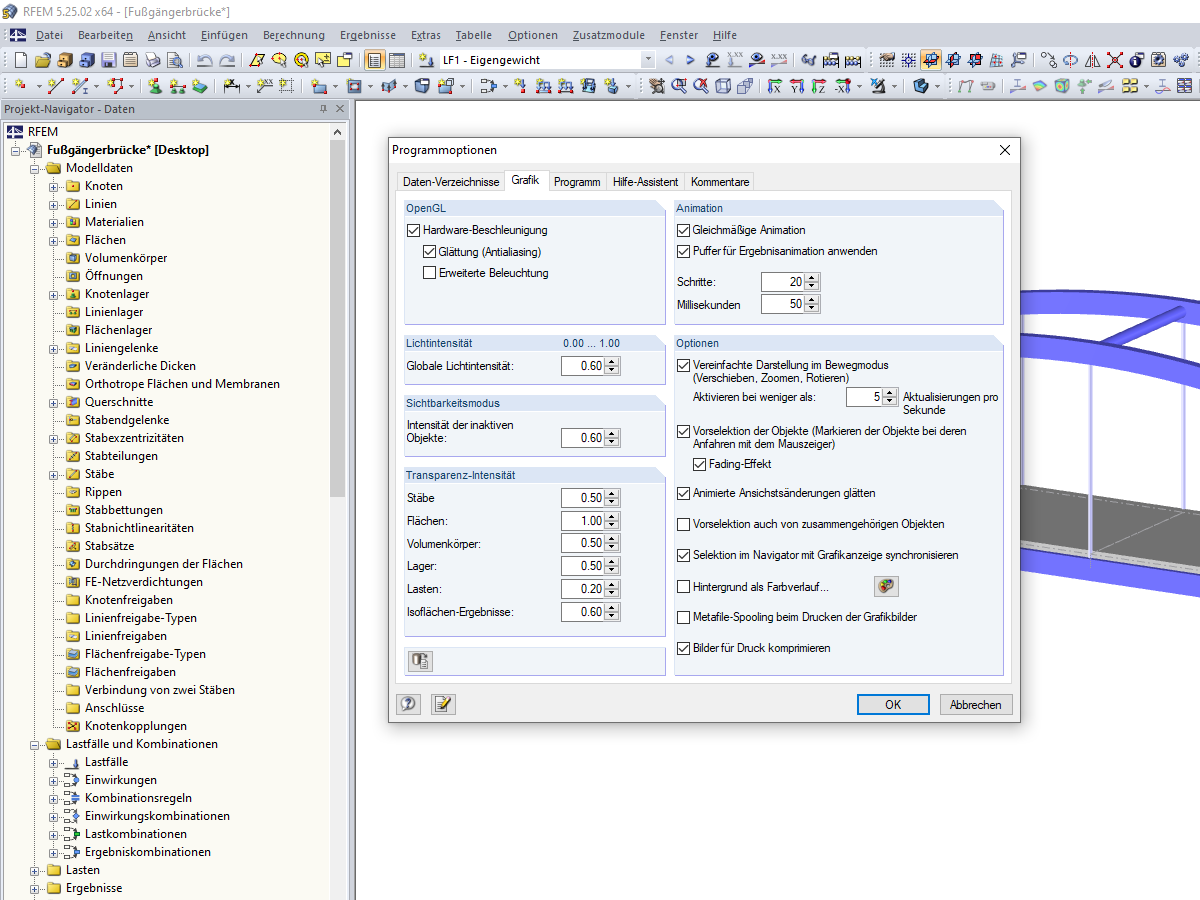Click the reset defaults icon below Transparenz

pyautogui.click(x=420, y=660)
